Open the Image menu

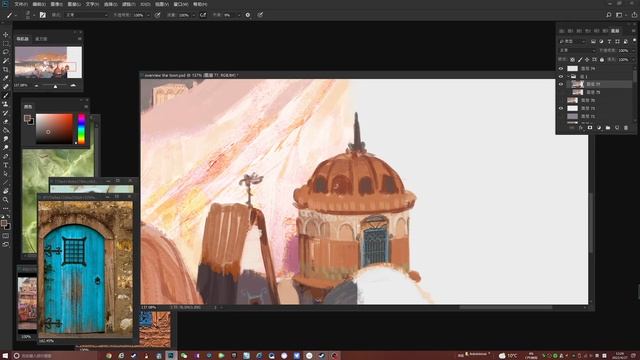point(57,4)
